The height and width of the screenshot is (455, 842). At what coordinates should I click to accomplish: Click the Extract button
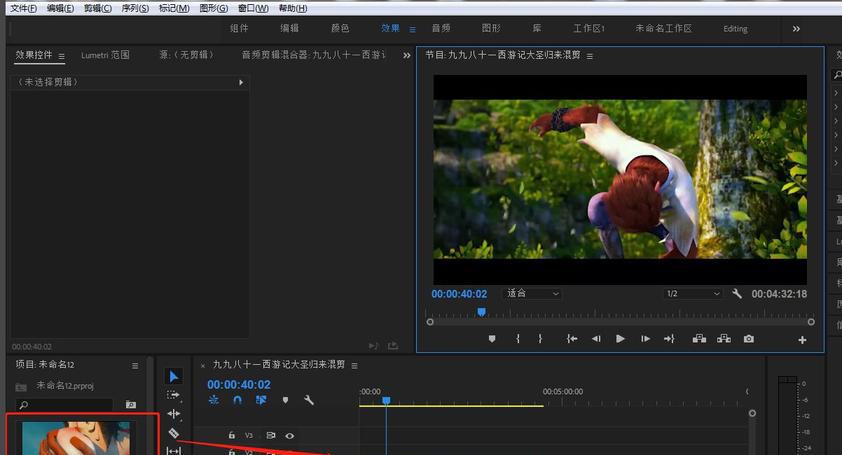(x=724, y=339)
